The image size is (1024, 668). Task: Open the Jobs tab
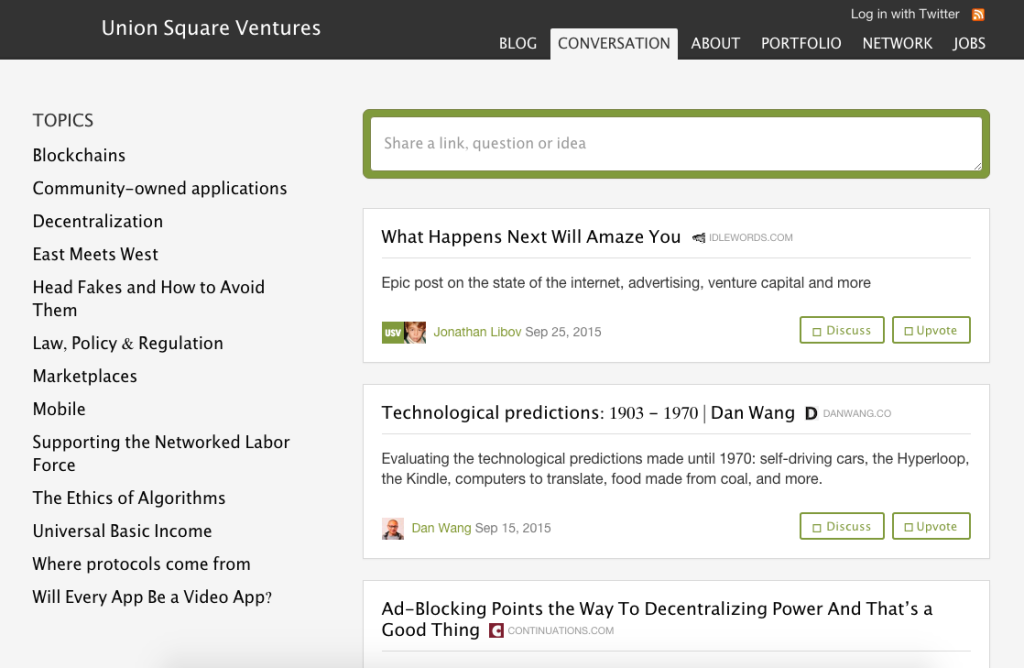point(969,44)
